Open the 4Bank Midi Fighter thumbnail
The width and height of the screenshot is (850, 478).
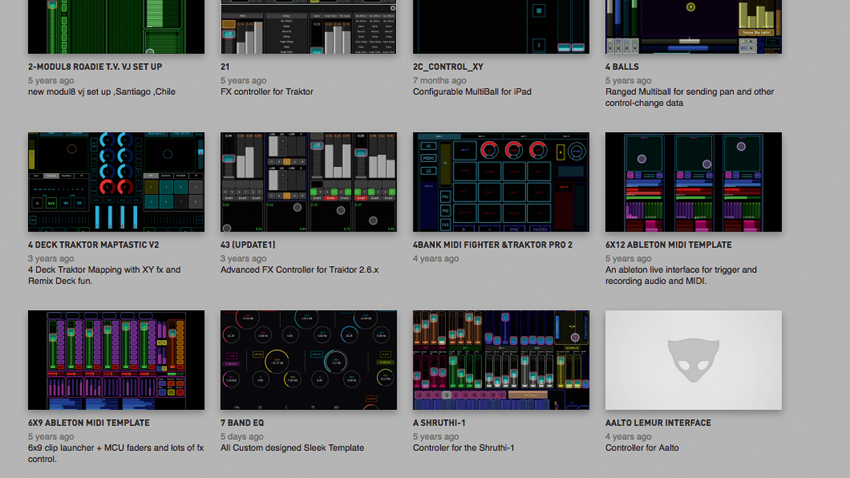coord(501,182)
